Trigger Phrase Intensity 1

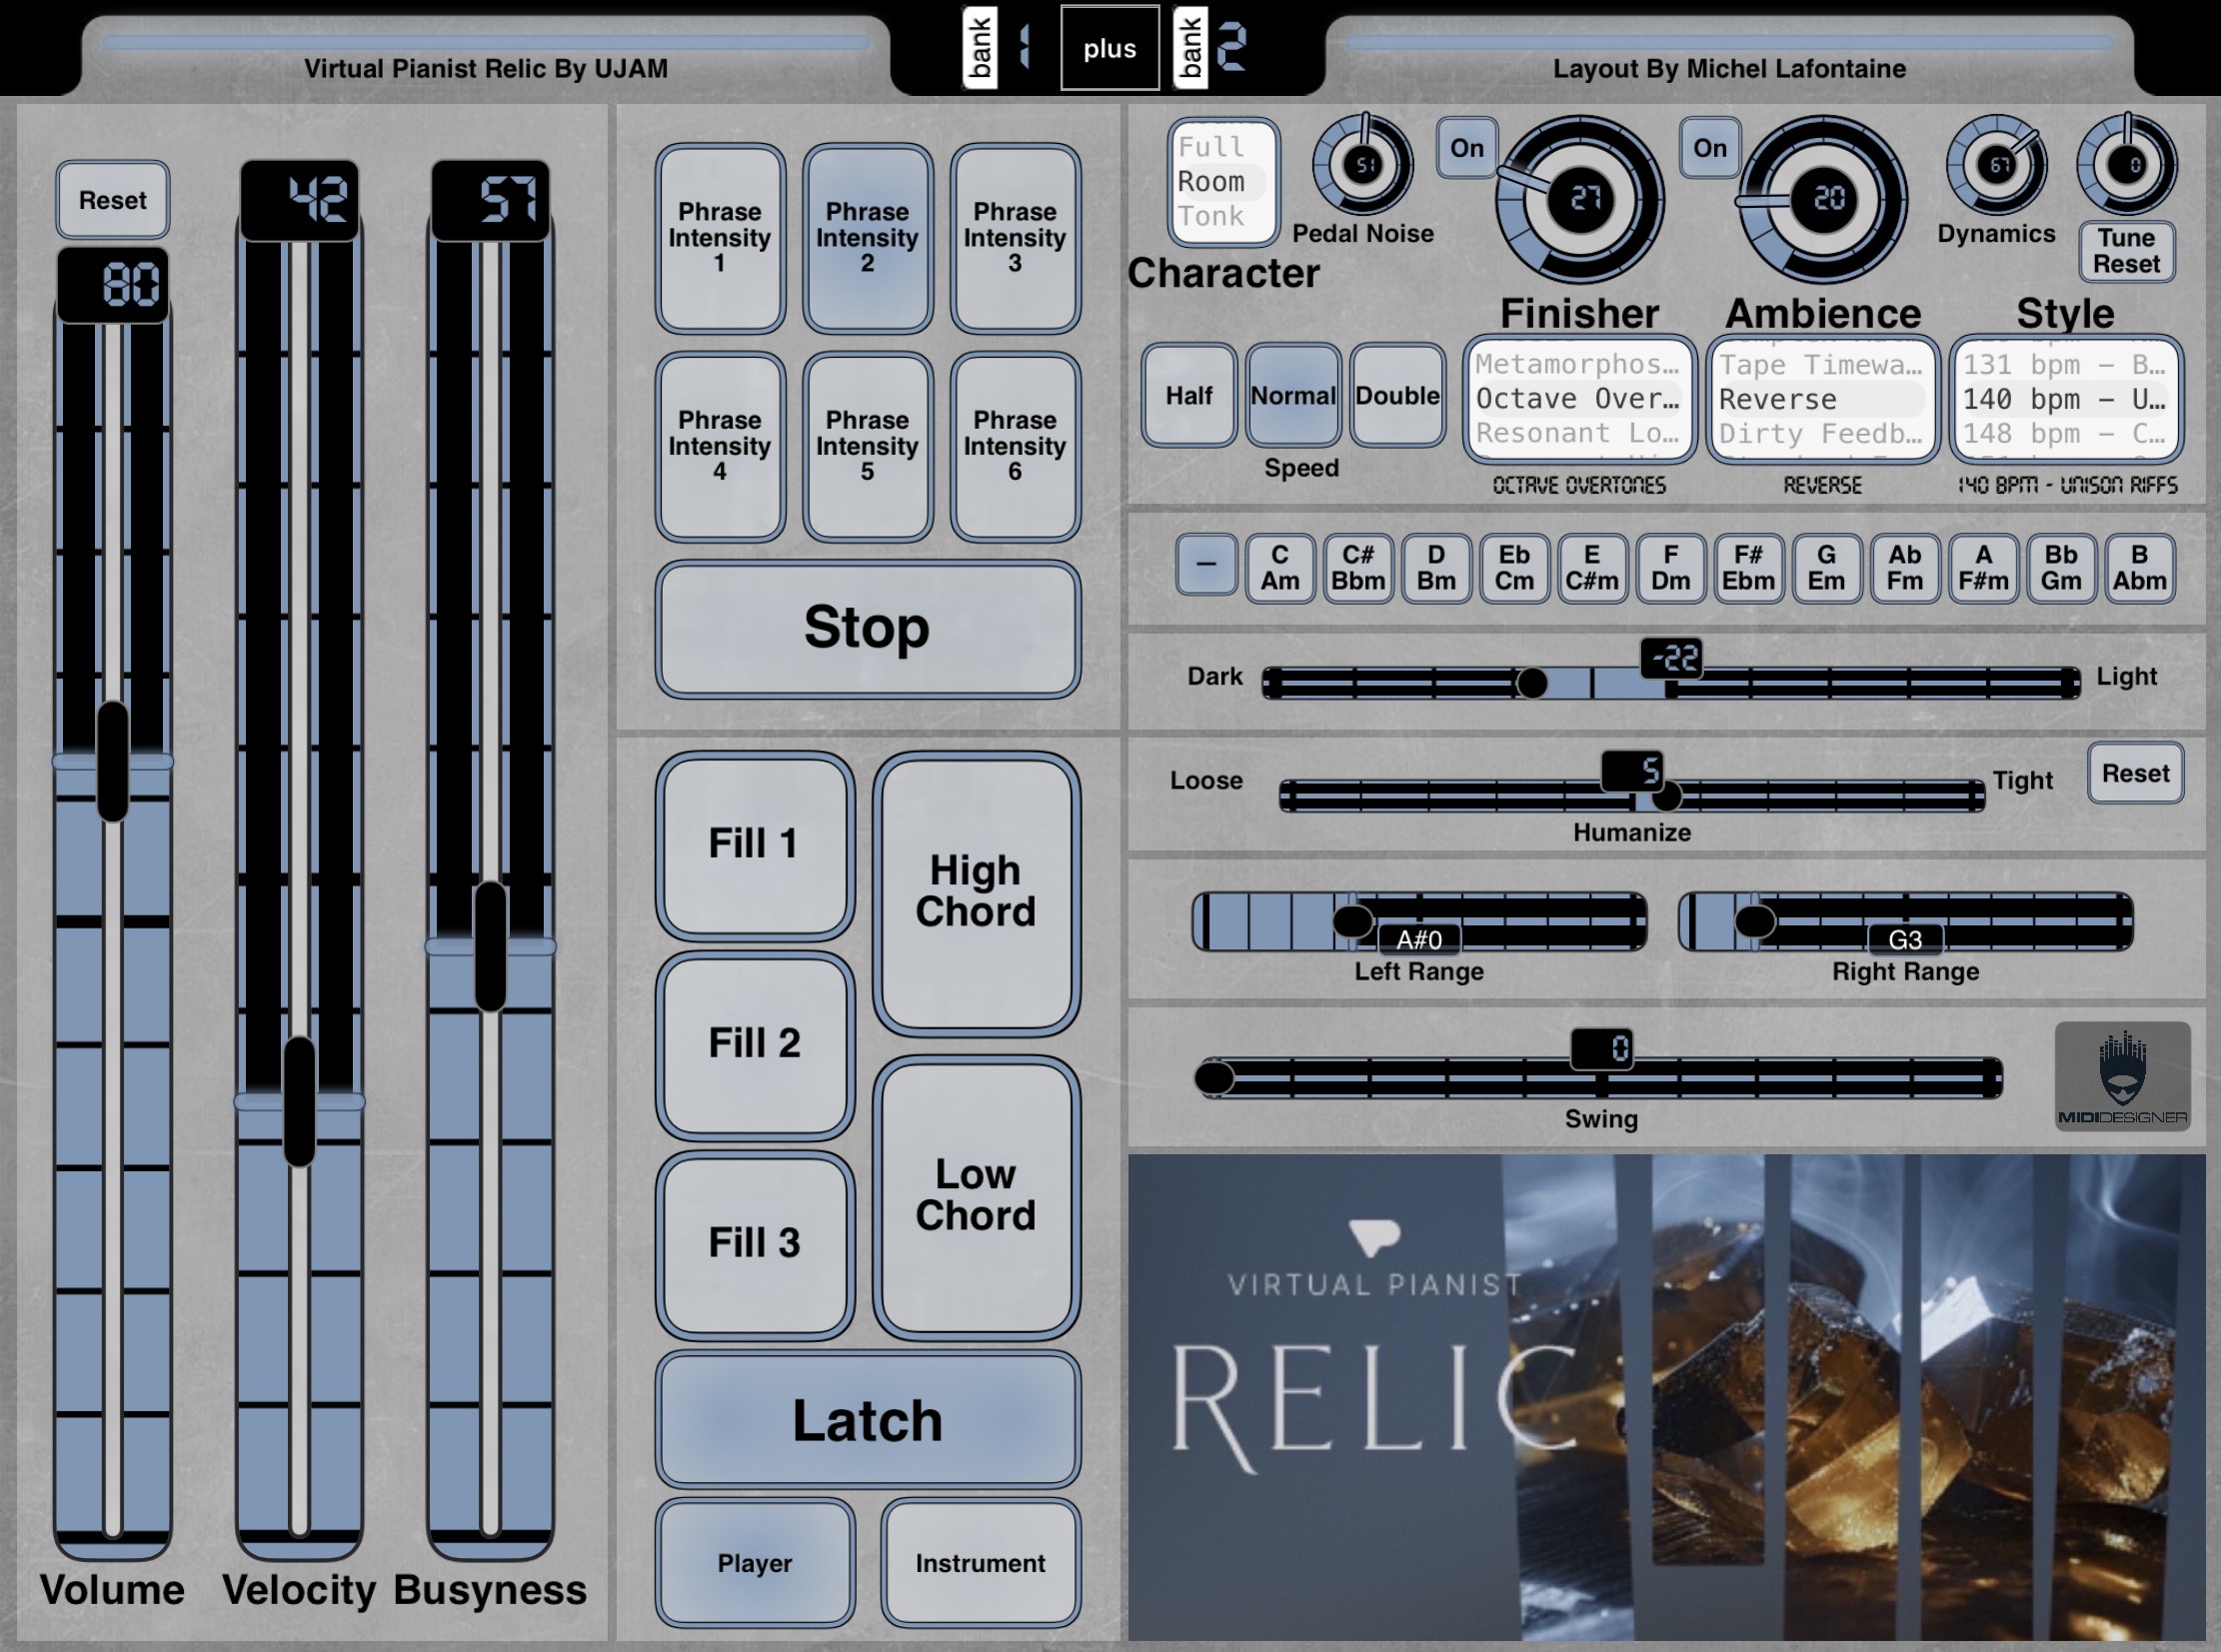[x=720, y=238]
